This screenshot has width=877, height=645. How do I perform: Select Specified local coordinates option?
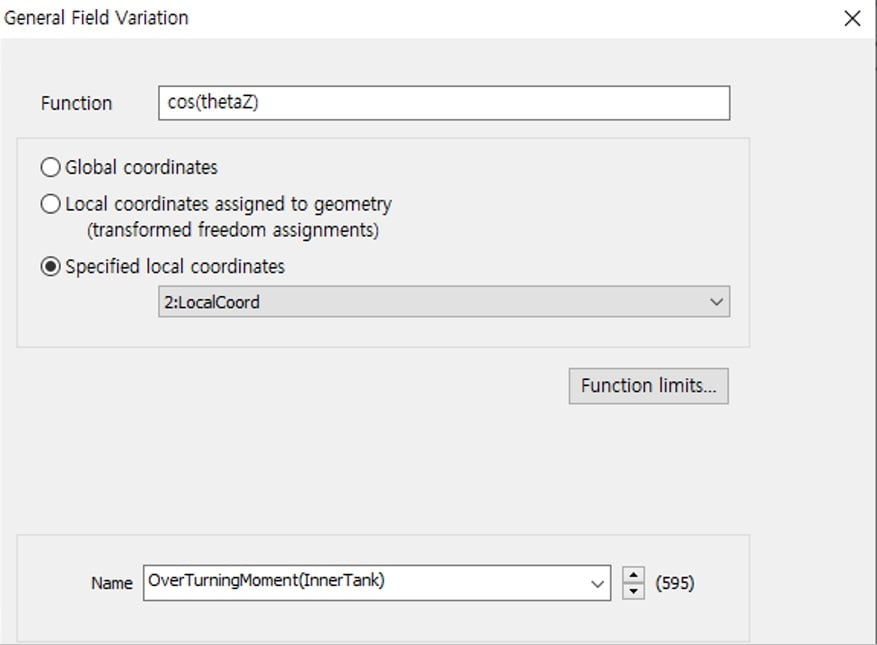tap(51, 267)
